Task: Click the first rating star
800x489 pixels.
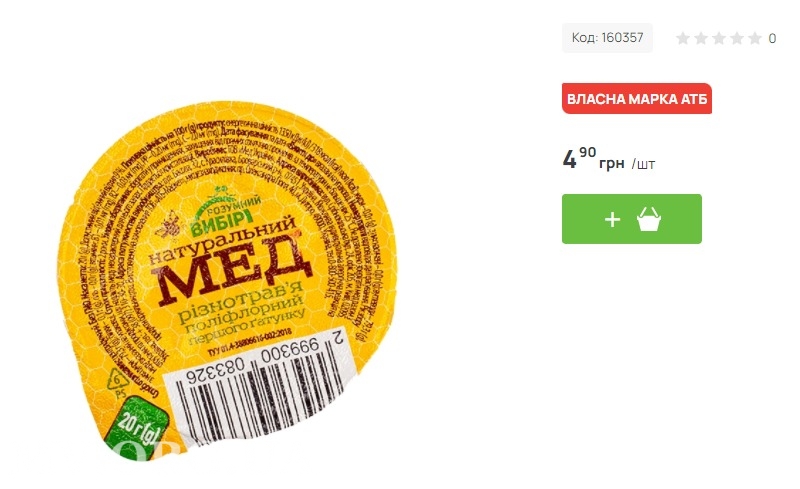Action: pos(683,38)
